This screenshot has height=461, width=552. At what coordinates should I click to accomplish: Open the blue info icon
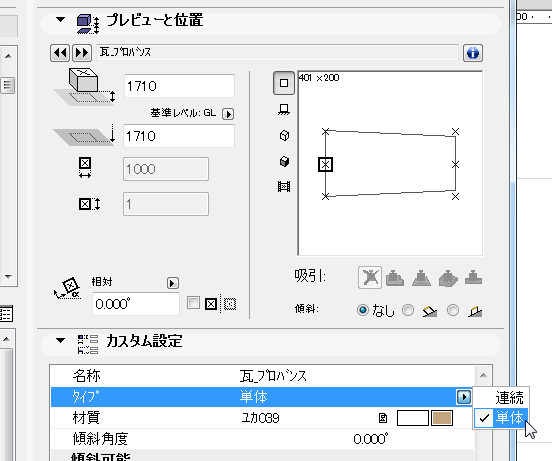point(472,53)
